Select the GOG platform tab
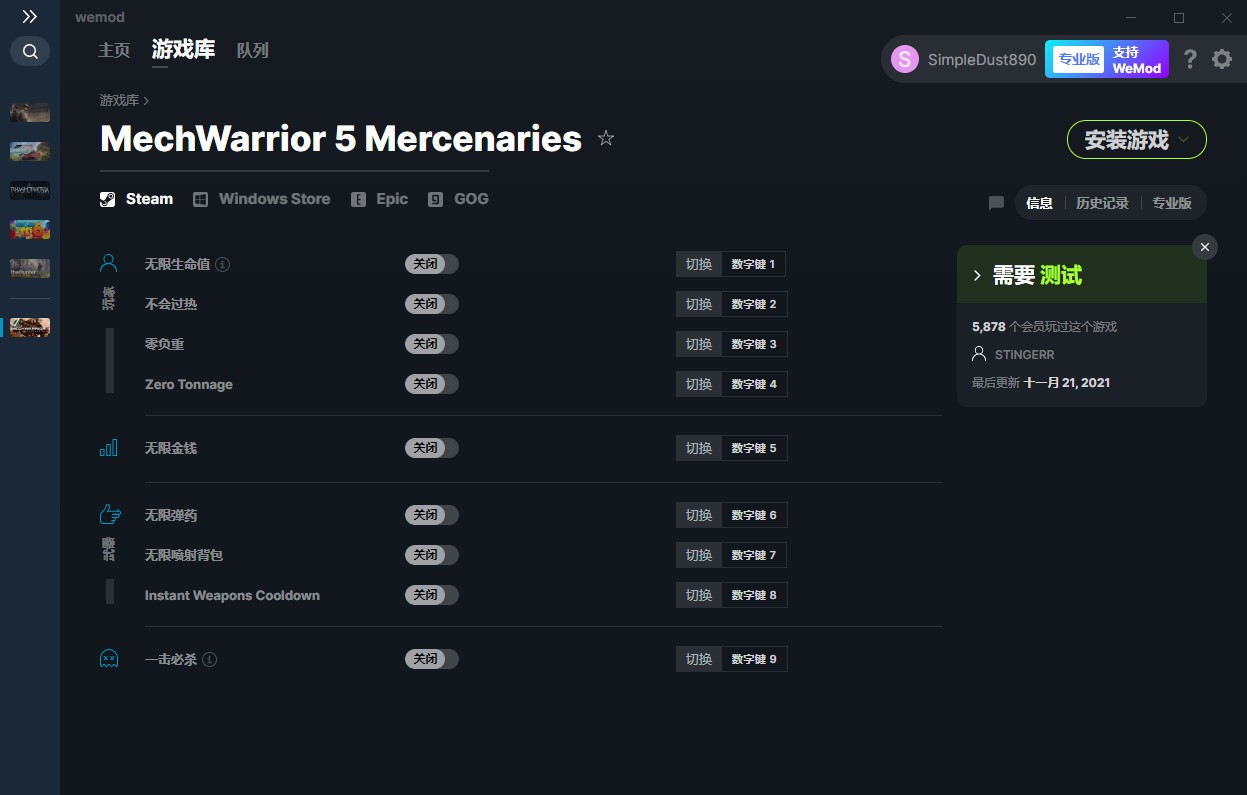This screenshot has height=795, width=1247. [x=459, y=199]
